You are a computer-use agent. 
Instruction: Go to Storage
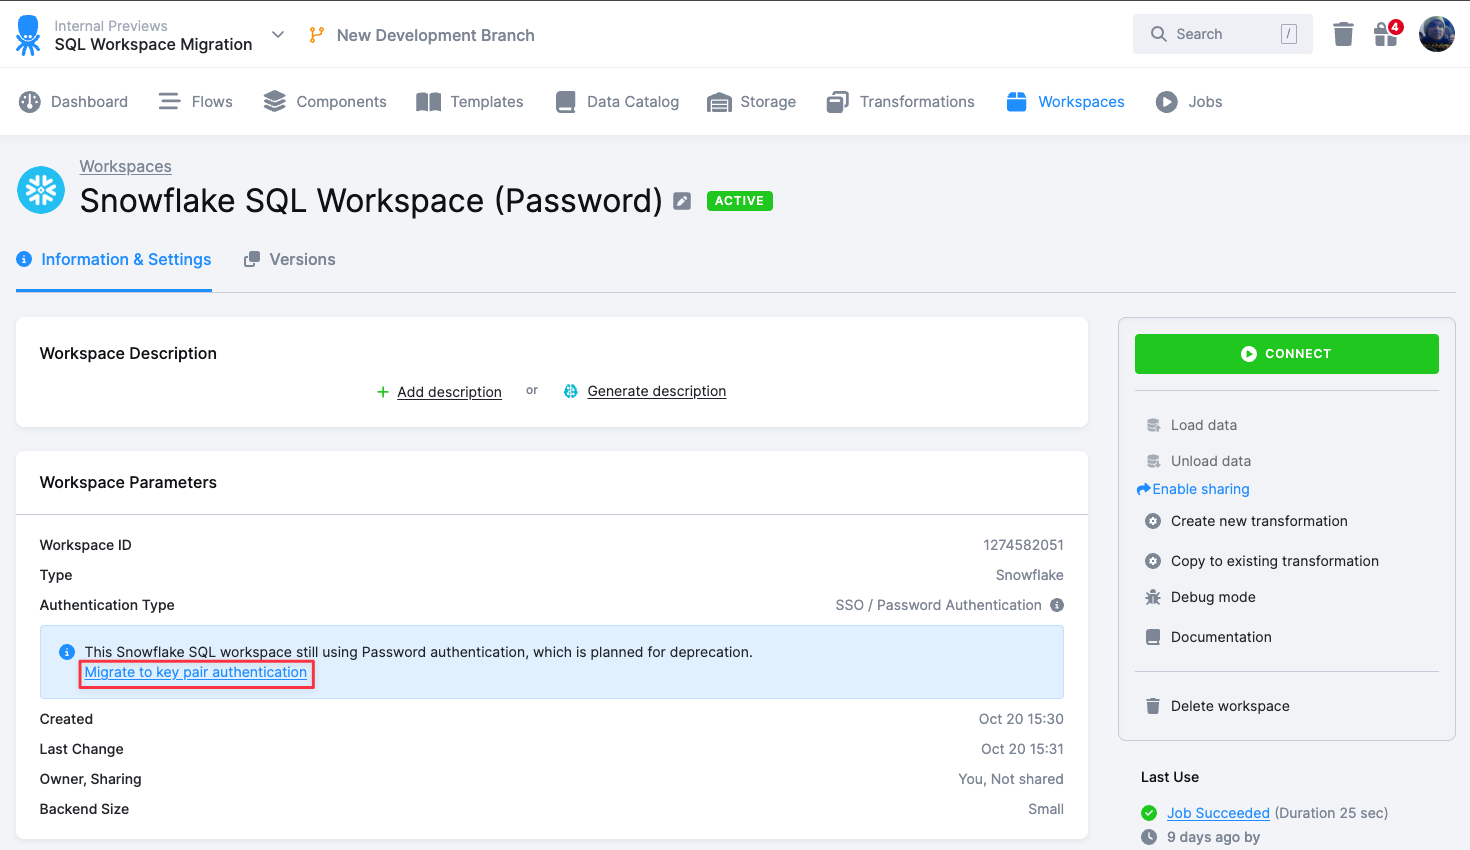(751, 102)
